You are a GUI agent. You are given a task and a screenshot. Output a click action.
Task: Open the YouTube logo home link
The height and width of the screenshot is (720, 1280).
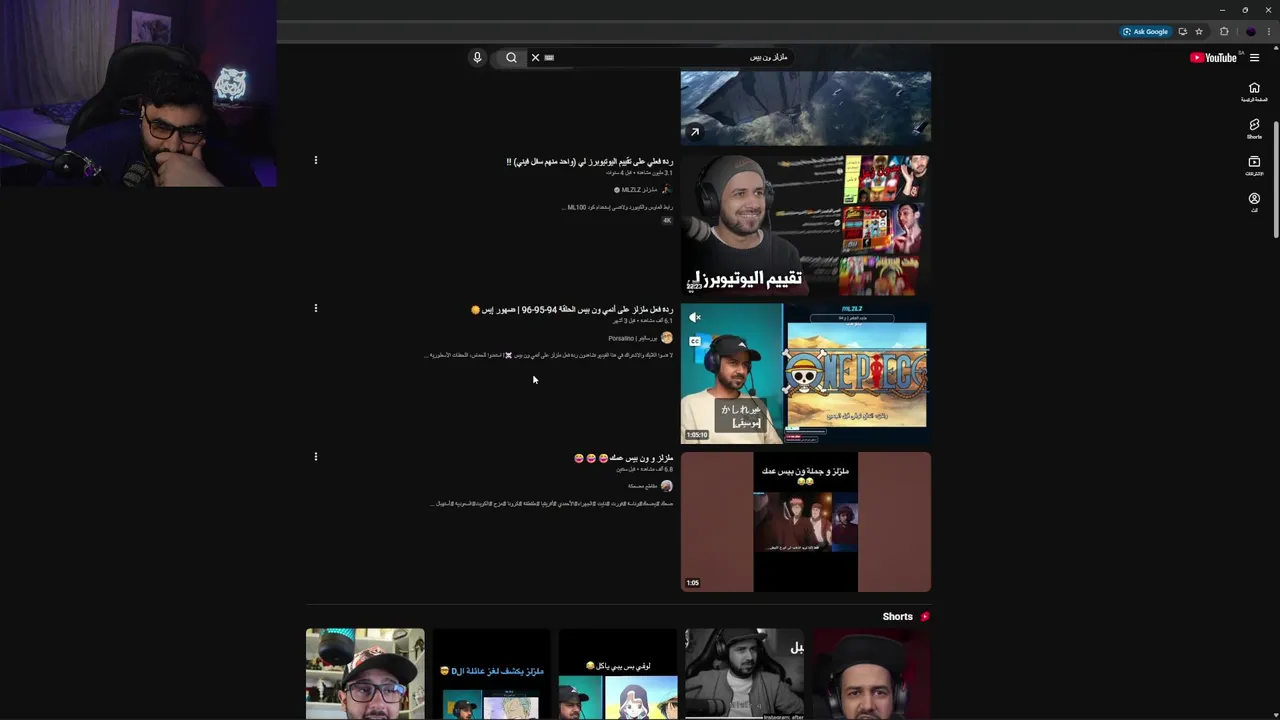(1214, 57)
